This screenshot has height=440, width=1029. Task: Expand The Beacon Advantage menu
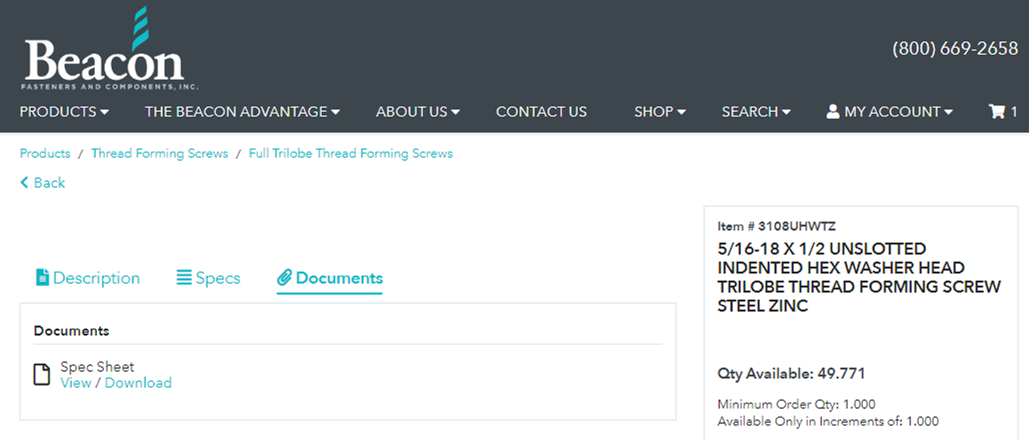242,112
